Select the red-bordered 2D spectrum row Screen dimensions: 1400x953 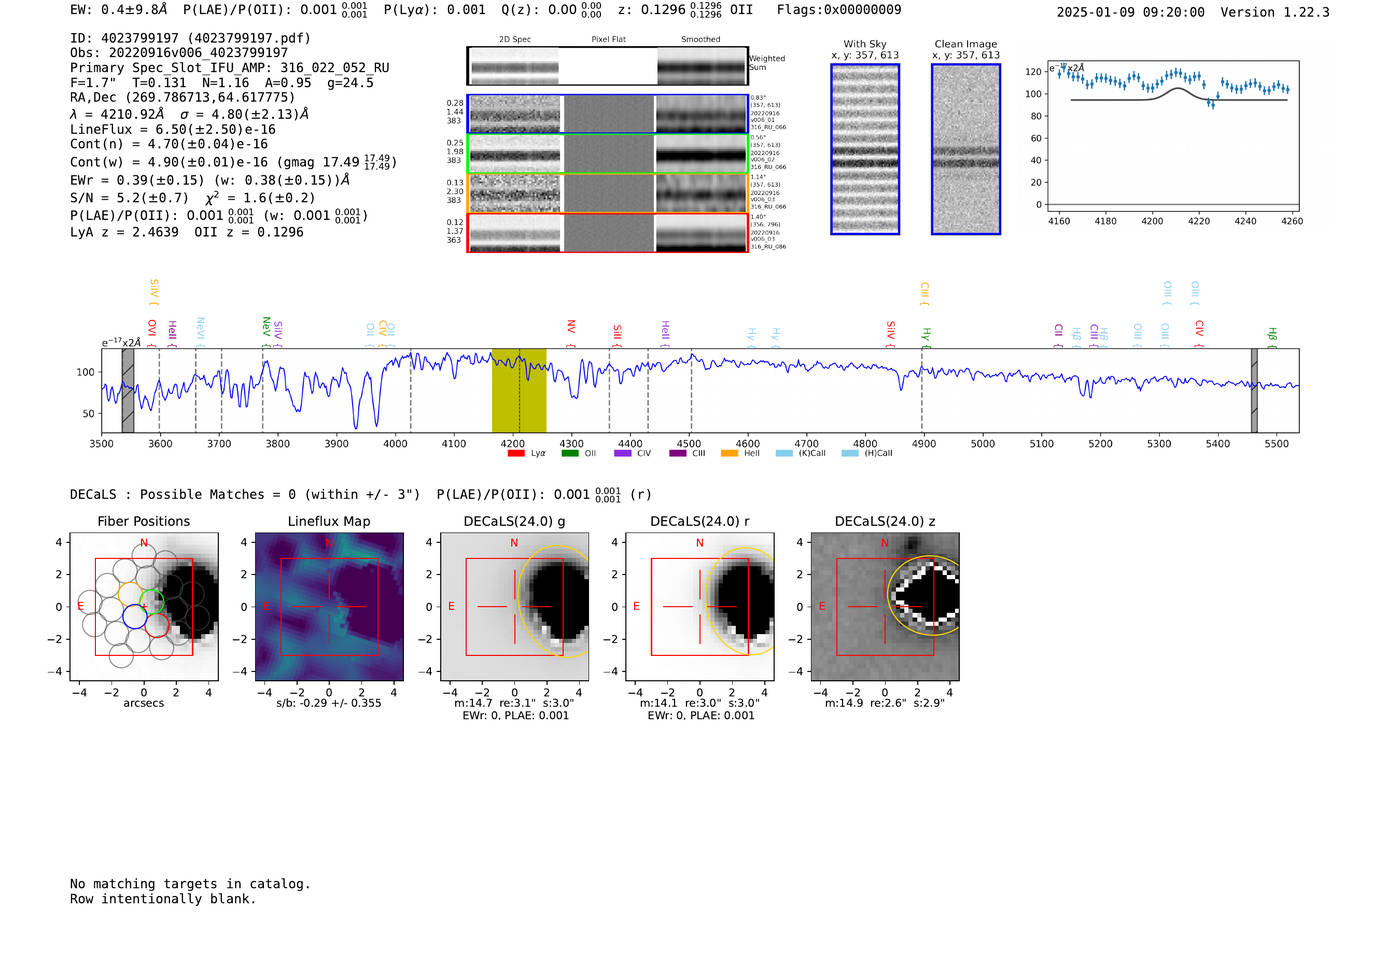[x=608, y=232]
